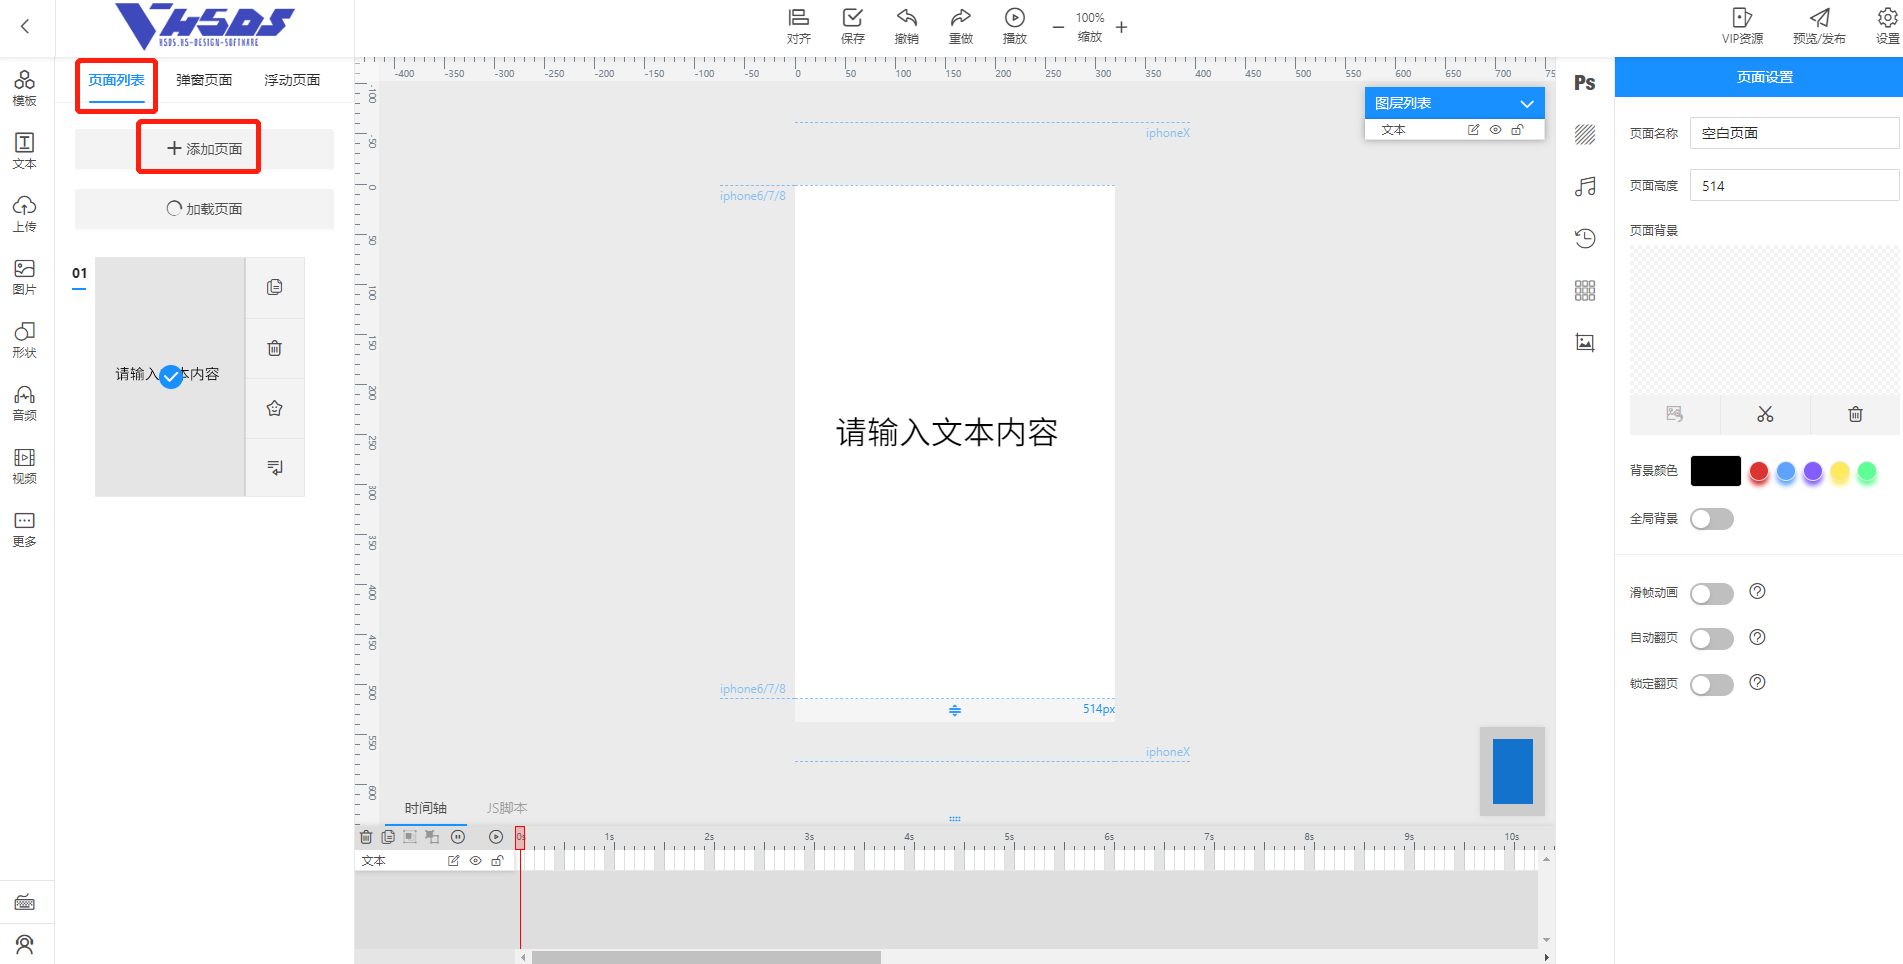The height and width of the screenshot is (964, 1903).
Task: Open help for 自动翻页
Action: (x=1757, y=637)
